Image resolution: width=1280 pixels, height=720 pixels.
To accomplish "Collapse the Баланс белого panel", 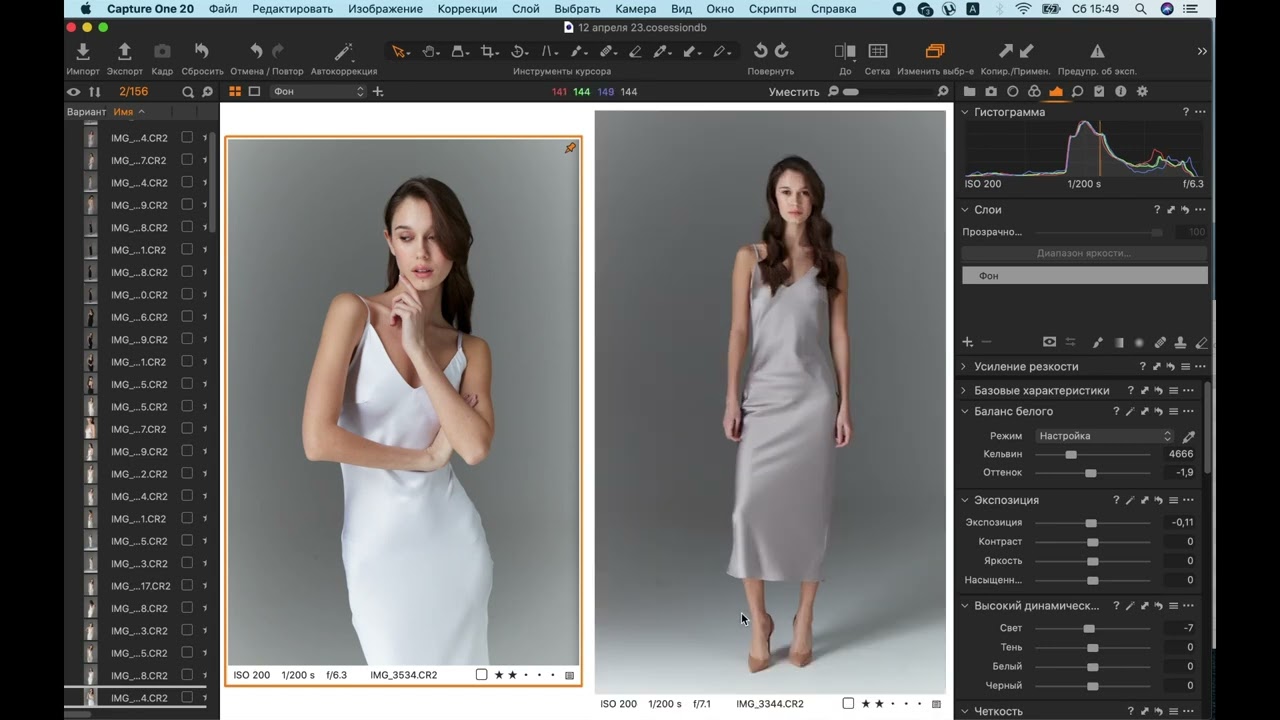I will tap(965, 411).
